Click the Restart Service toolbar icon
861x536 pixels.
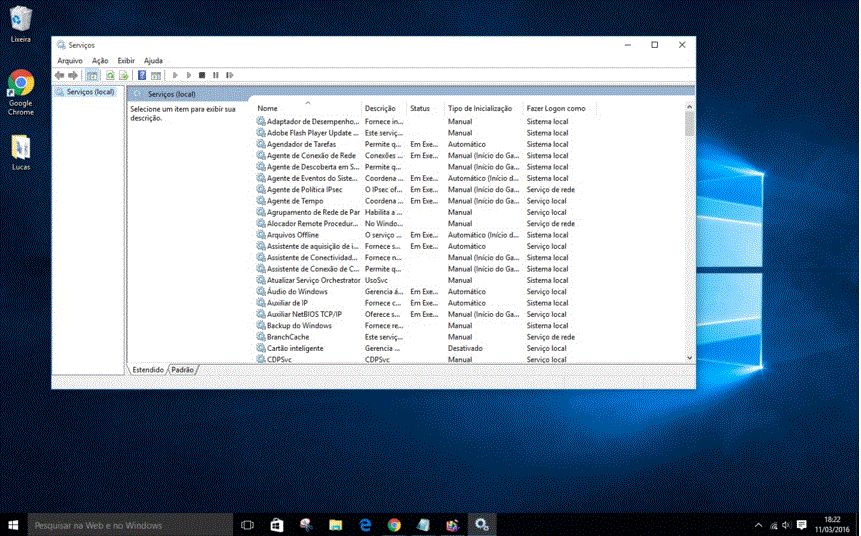pos(230,75)
